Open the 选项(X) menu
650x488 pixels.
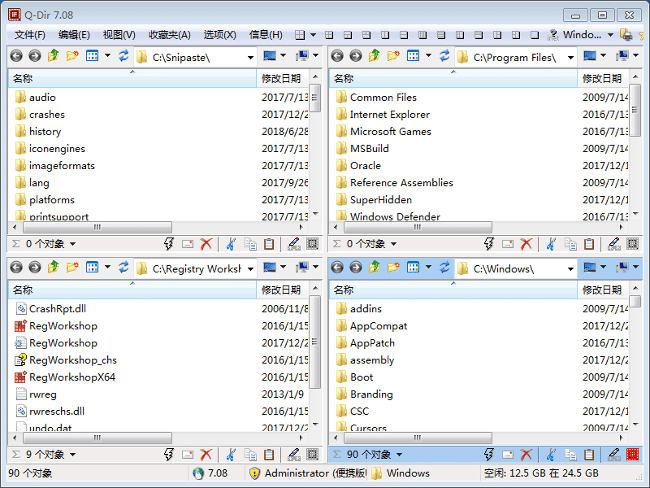[220, 35]
